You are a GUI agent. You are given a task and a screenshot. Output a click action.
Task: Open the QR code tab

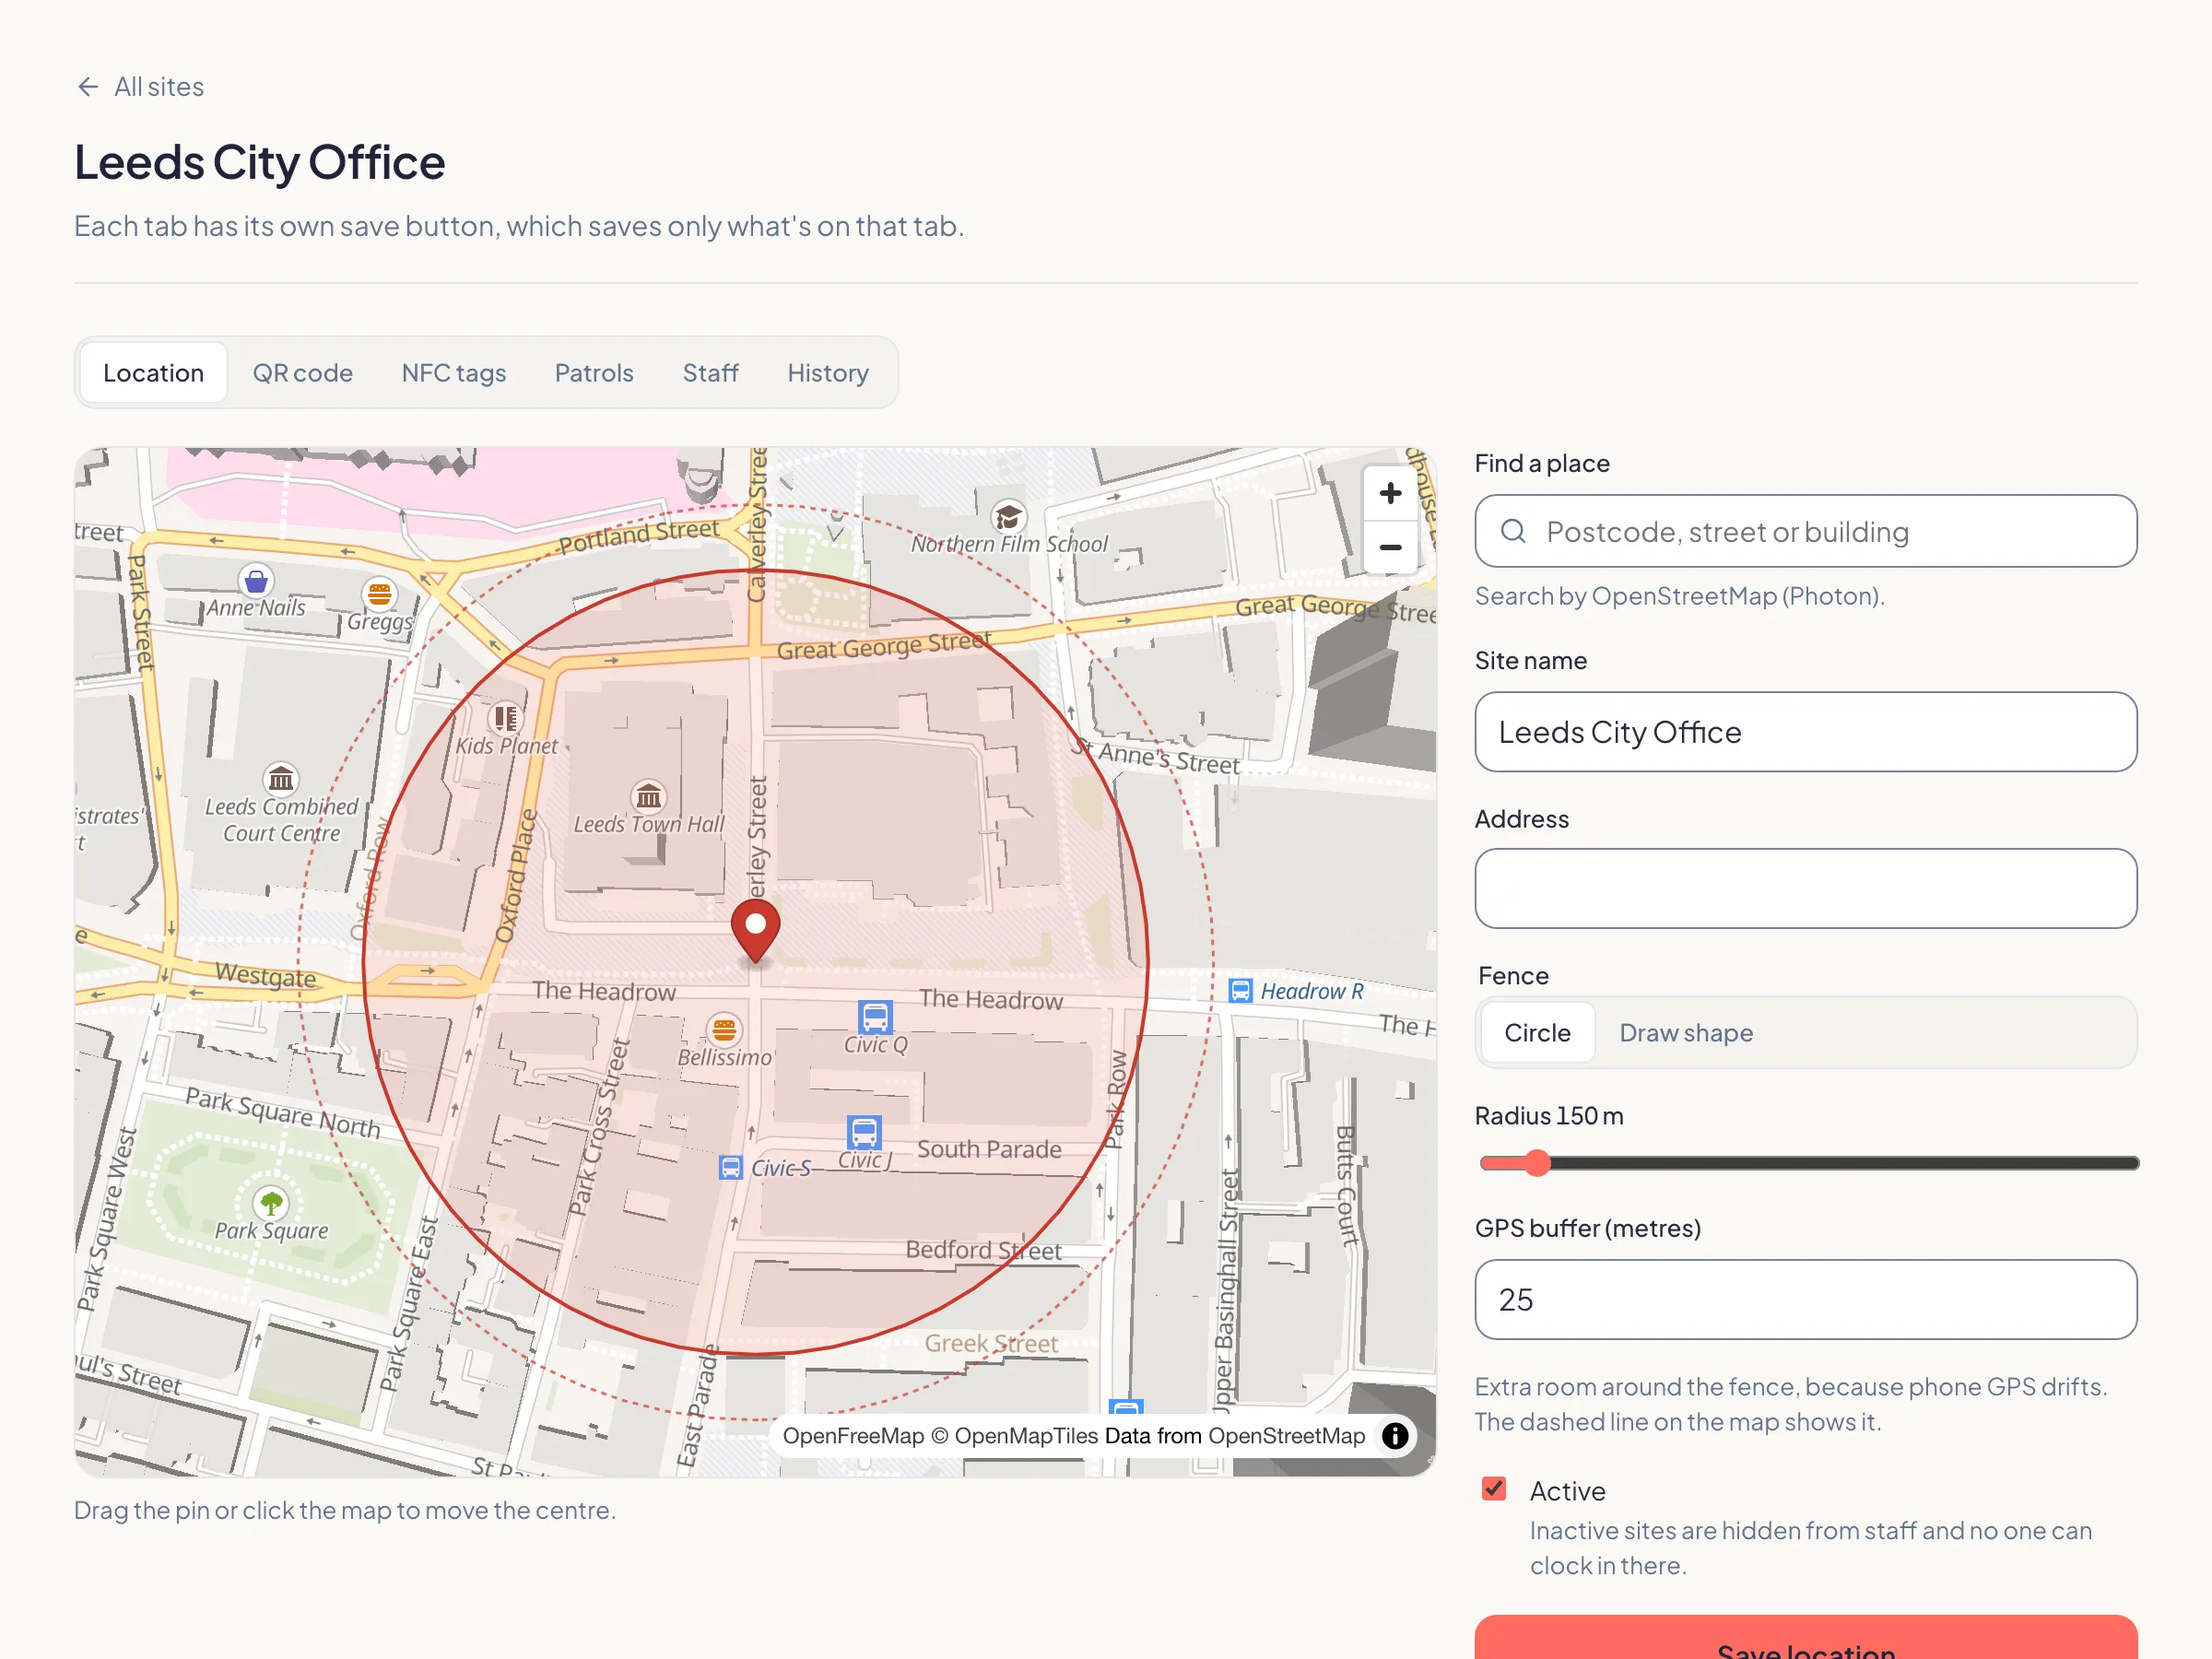302,373
